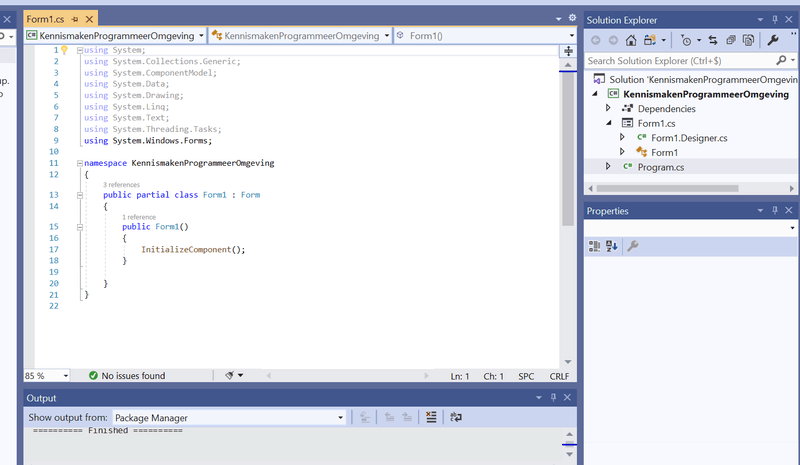Viewport: 800px width, 465px height.
Task: Expand the Program.cs node
Action: pyautogui.click(x=608, y=166)
